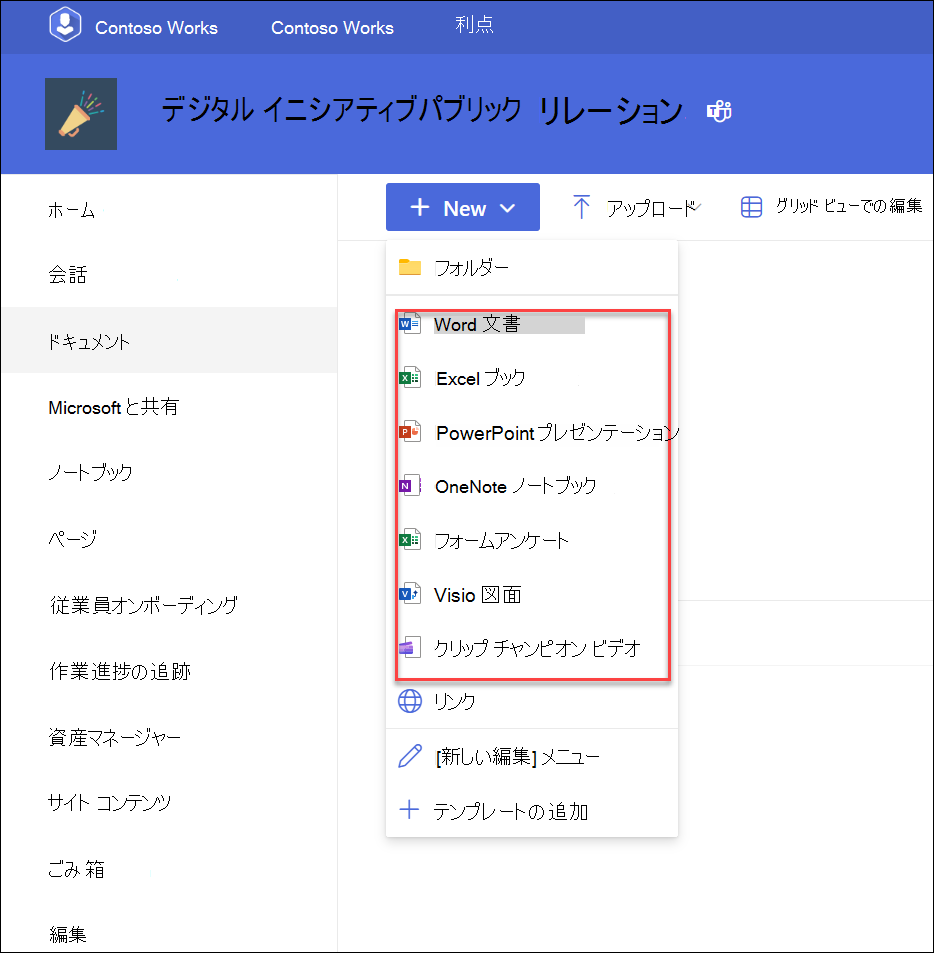934x953 pixels.
Task: Click the globe link icon in the menu
Action: (410, 701)
